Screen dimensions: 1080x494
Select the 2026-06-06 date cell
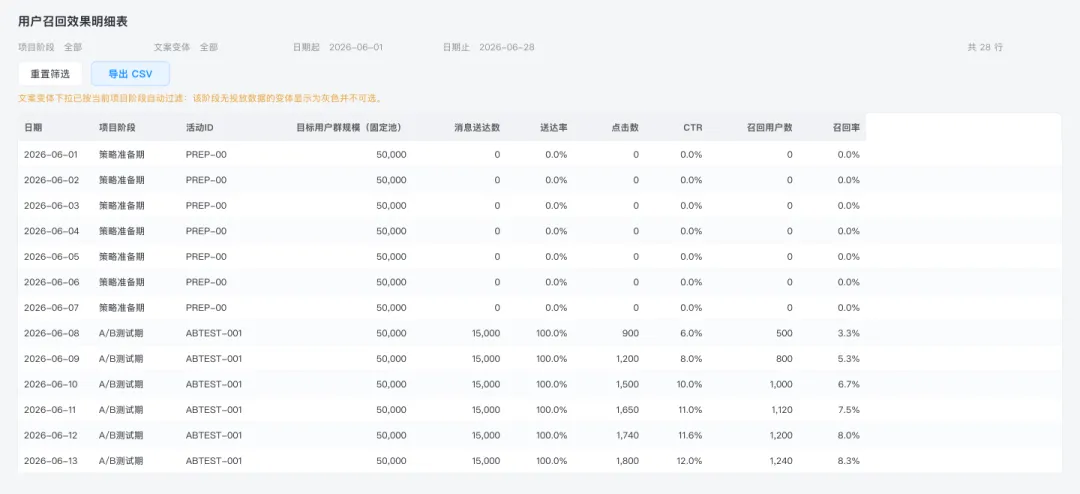tap(52, 282)
